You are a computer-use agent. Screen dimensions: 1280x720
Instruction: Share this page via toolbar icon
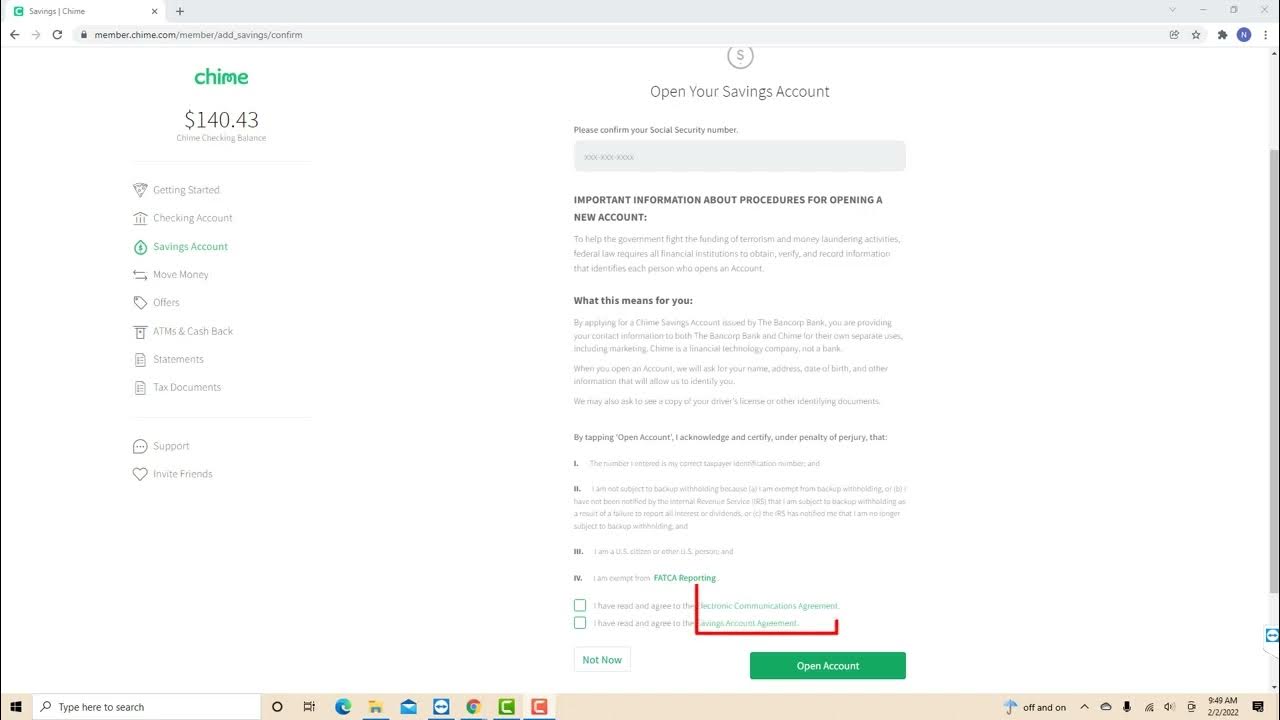pyautogui.click(x=1174, y=34)
